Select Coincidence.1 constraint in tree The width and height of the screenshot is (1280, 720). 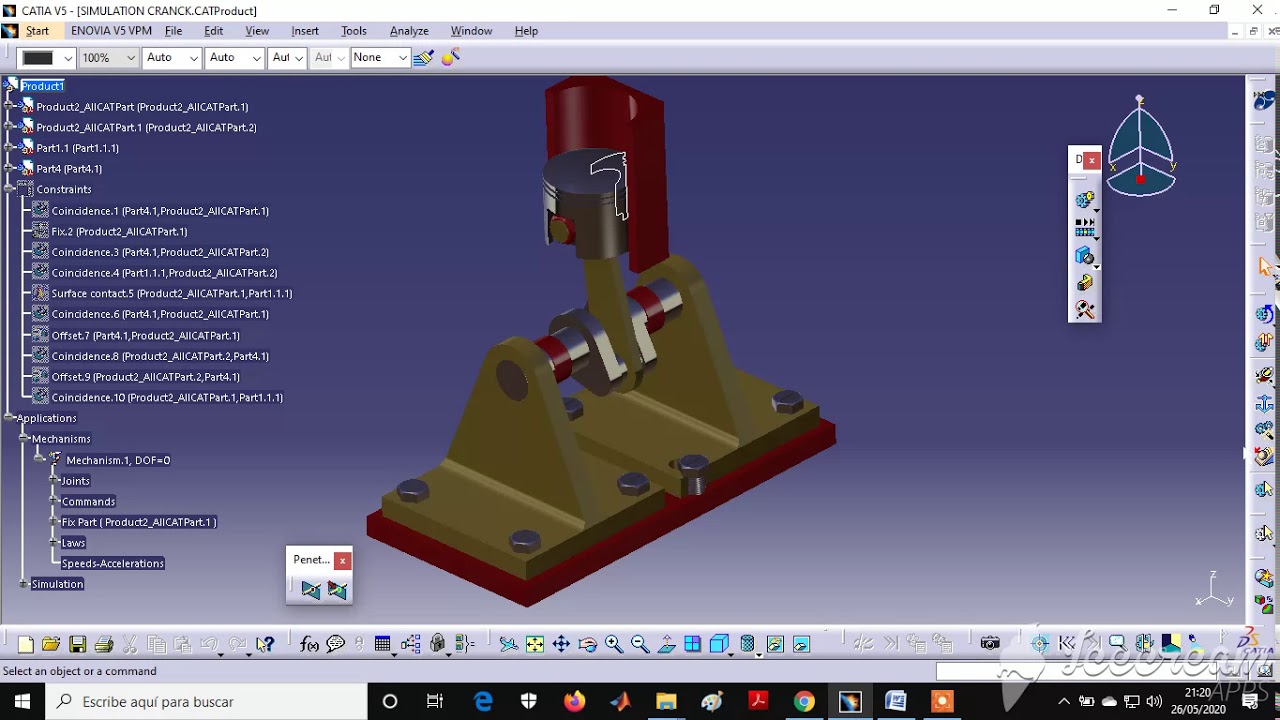pos(160,211)
